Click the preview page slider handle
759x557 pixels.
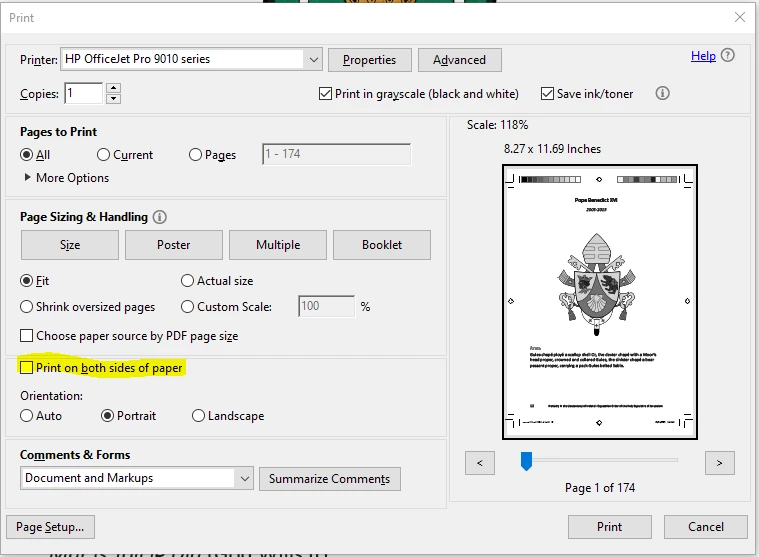tap(526, 461)
